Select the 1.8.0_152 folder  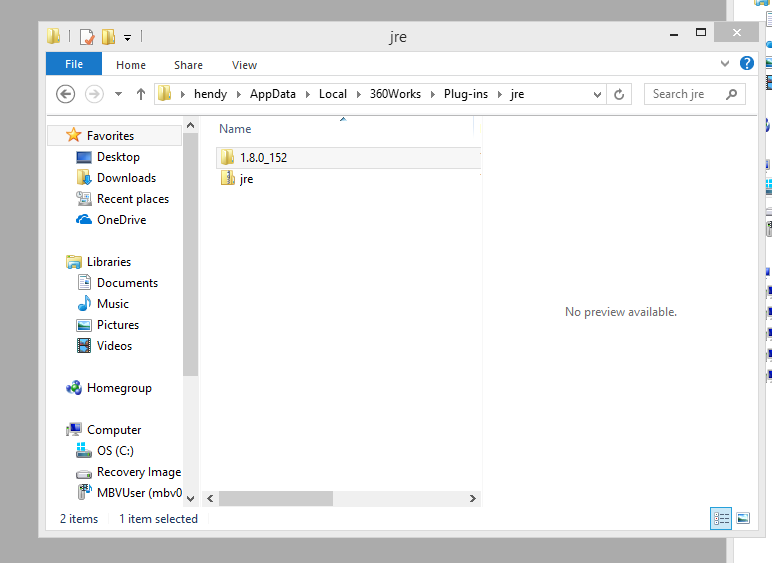(348, 157)
